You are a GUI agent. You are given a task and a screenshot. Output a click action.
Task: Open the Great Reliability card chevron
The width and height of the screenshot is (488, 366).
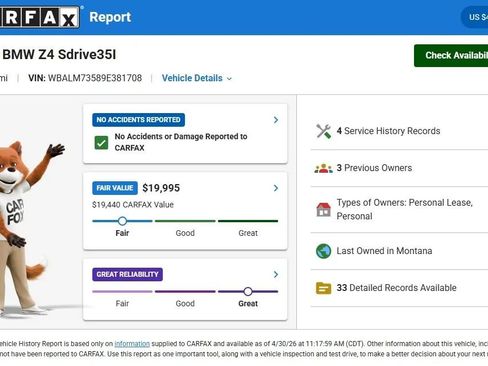tap(276, 274)
